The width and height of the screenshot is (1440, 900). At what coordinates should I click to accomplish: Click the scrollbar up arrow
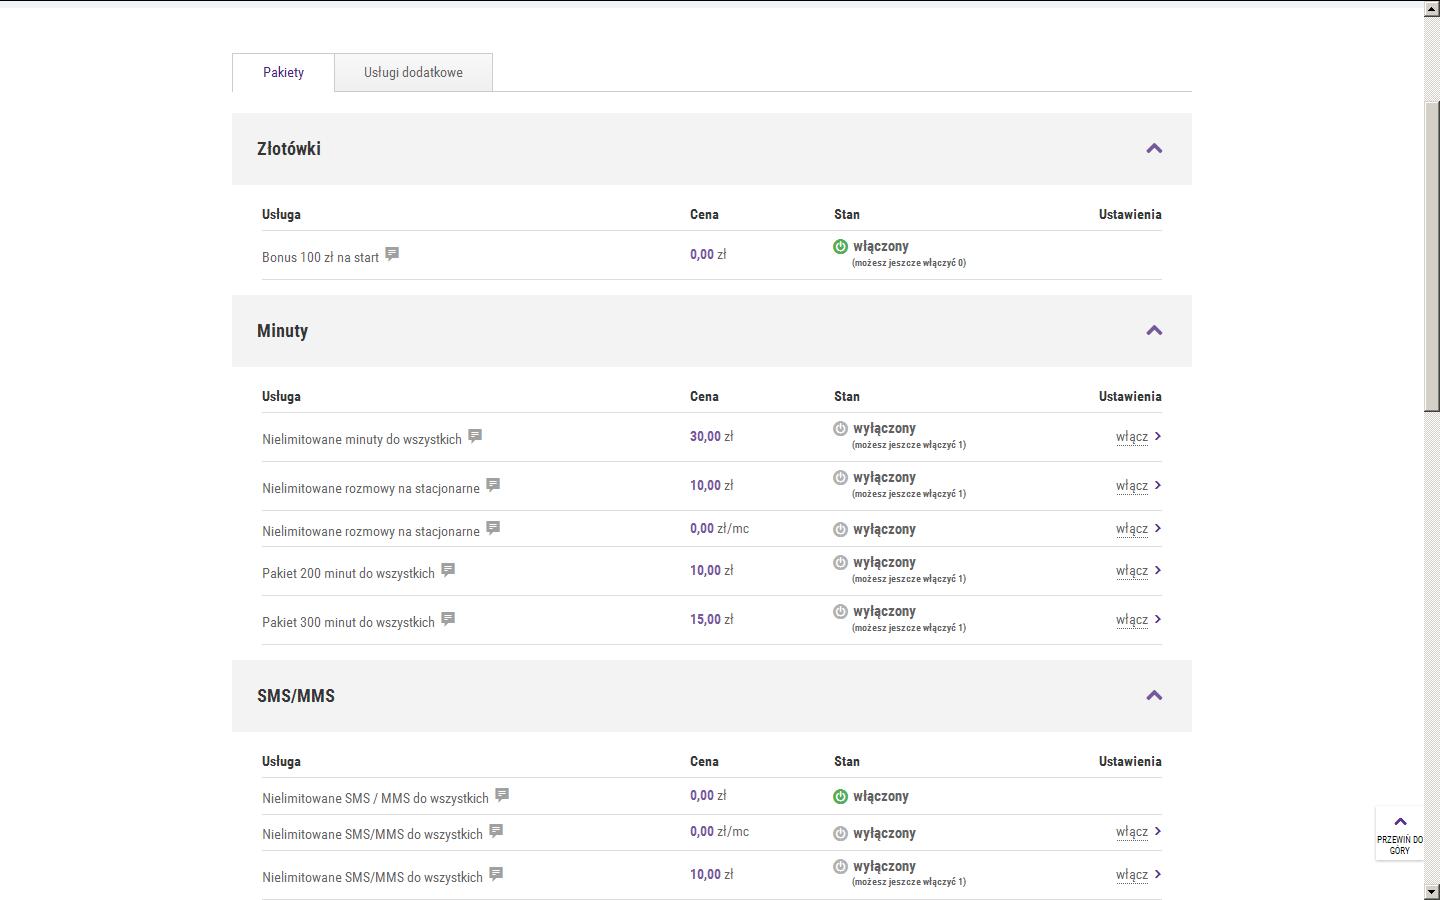(1432, 8)
